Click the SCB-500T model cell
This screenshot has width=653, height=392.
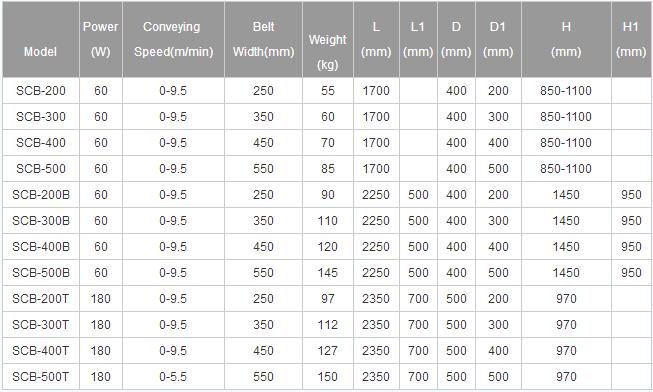click(41, 377)
